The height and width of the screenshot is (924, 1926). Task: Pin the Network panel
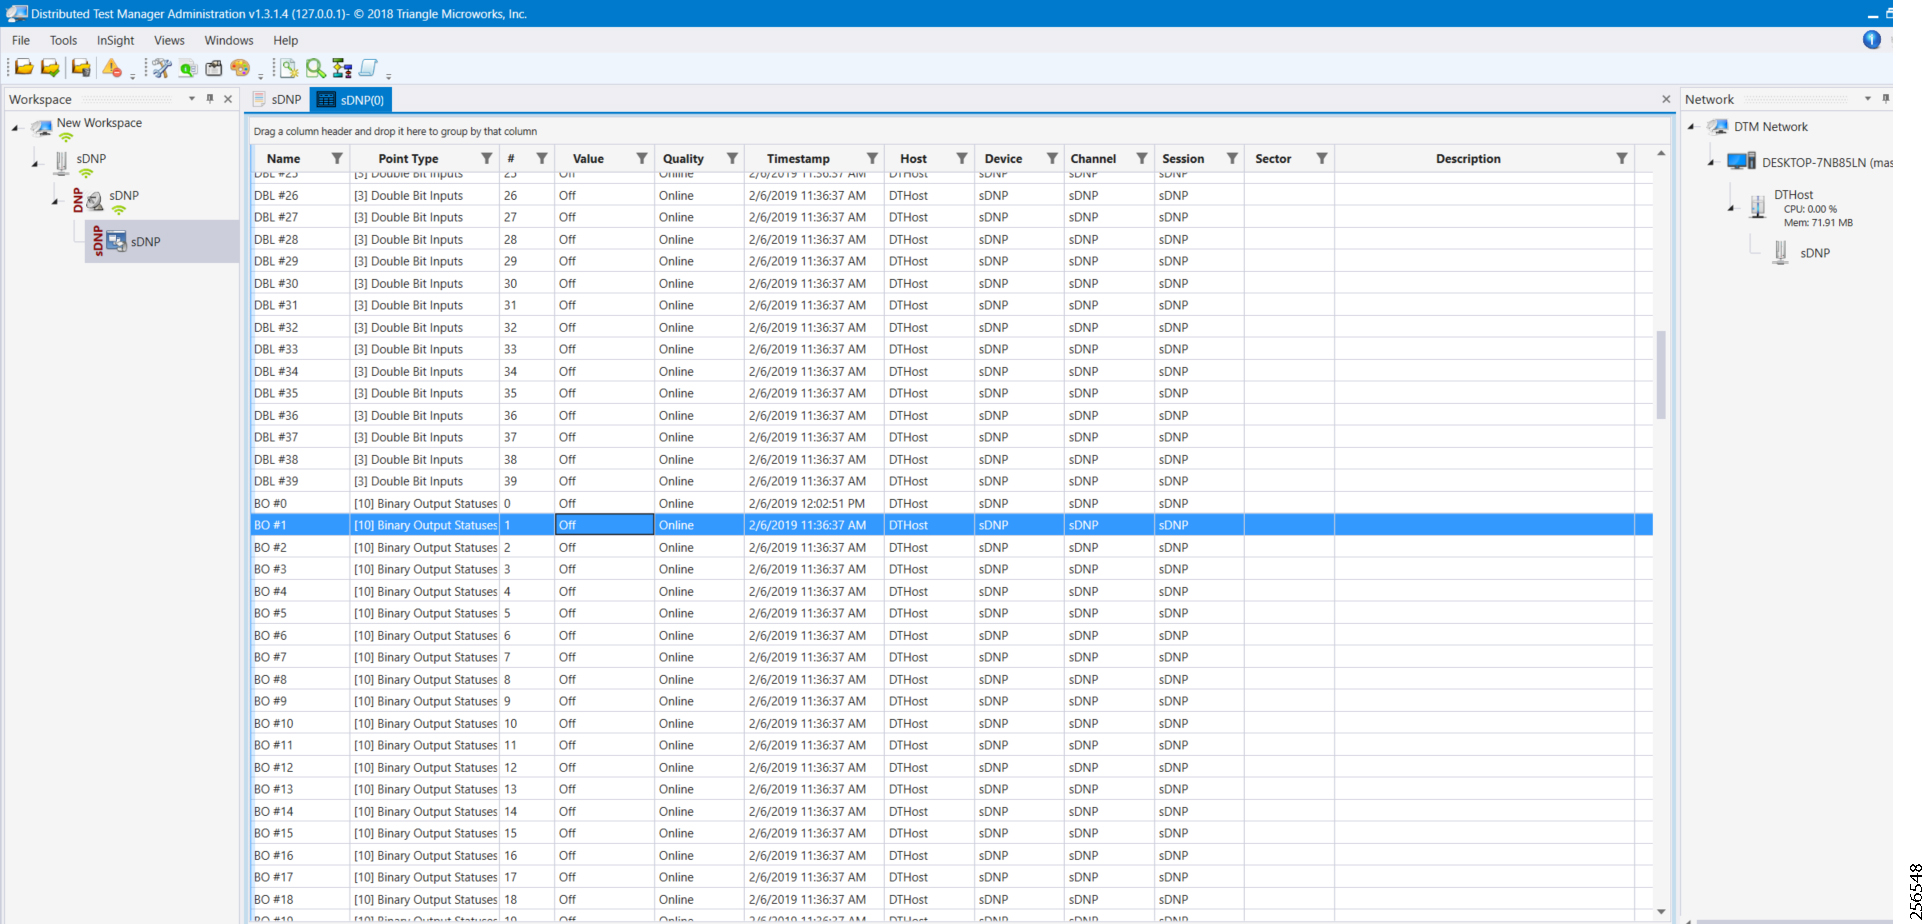point(1886,99)
